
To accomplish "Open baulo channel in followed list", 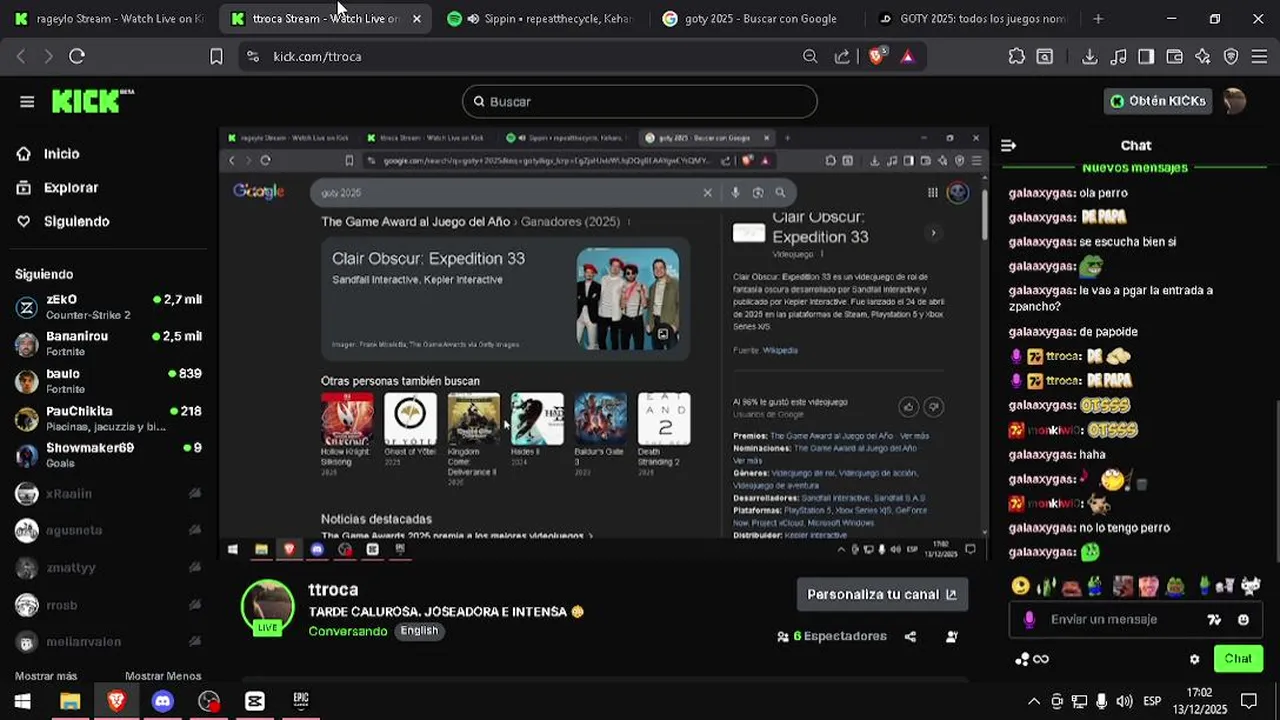I will 108,381.
